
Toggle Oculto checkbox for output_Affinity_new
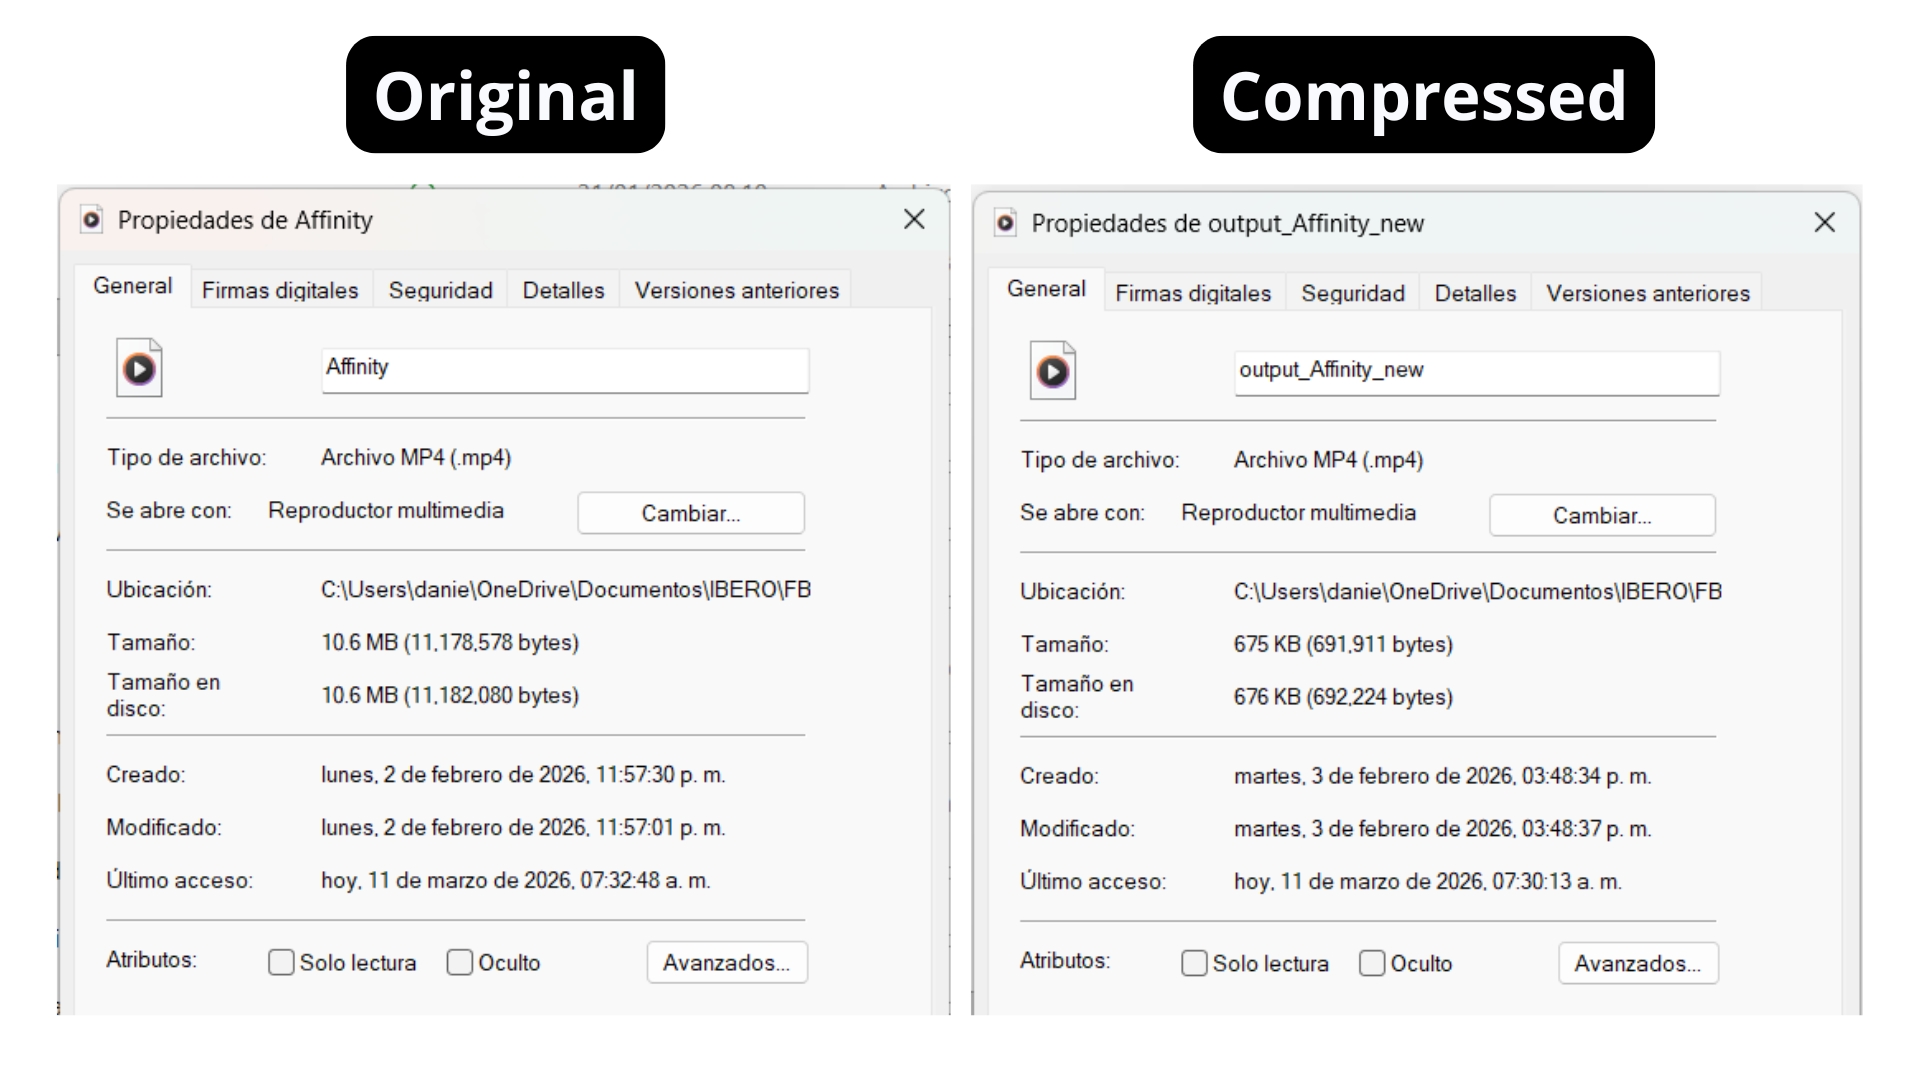(x=1372, y=963)
